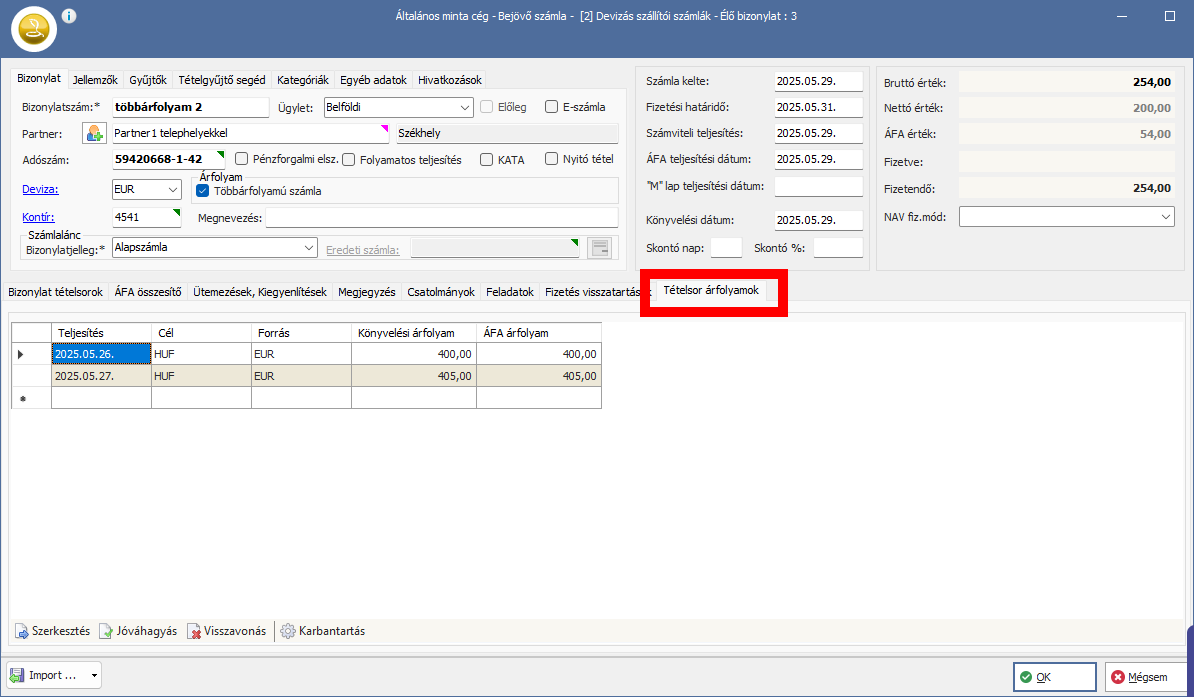Enable the E-számla checkbox
This screenshot has height=697, width=1194.
(x=552, y=107)
